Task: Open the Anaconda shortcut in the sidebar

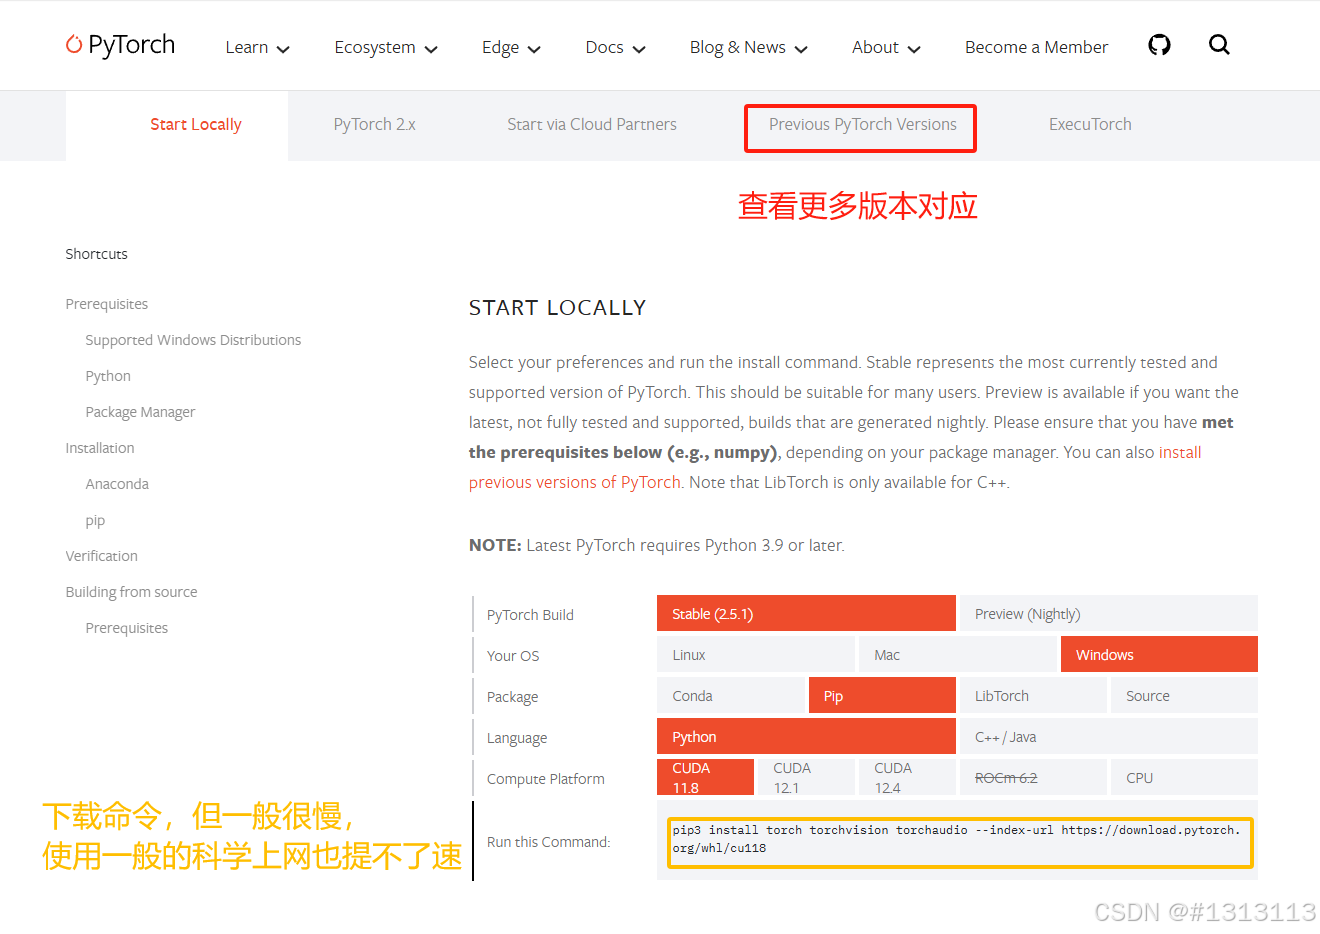Action: pyautogui.click(x=117, y=483)
